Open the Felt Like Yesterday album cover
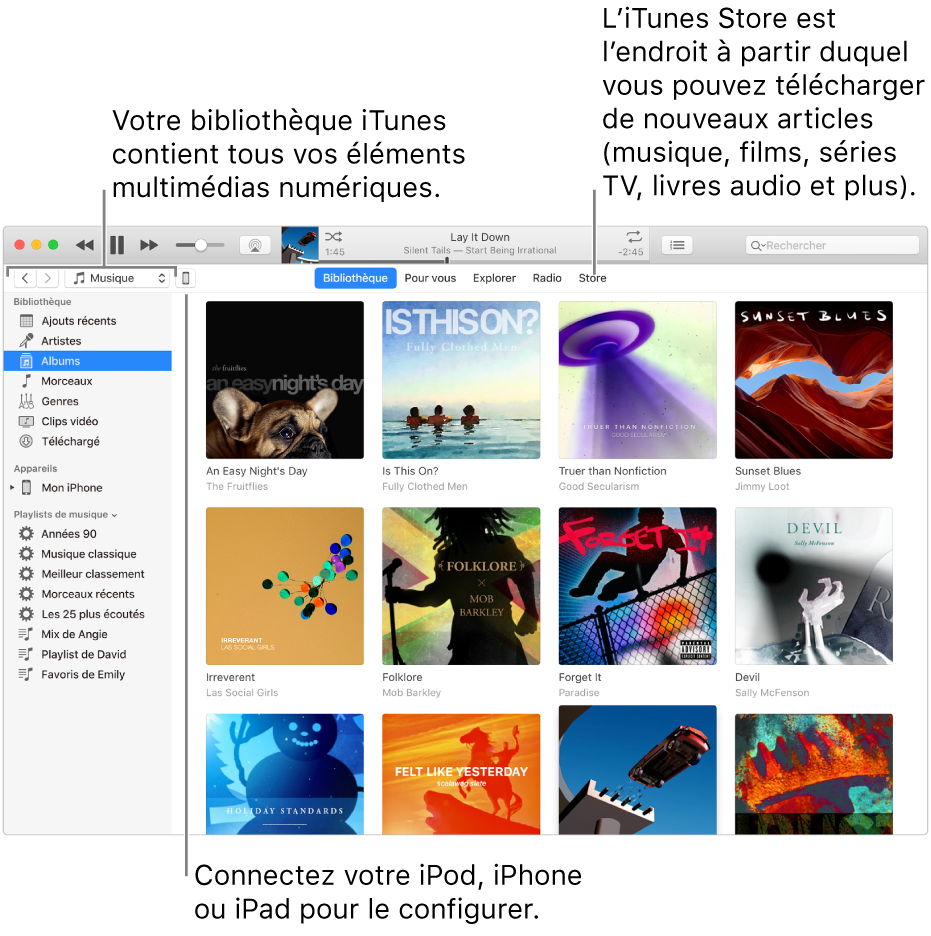The image size is (931, 936). pyautogui.click(x=461, y=774)
